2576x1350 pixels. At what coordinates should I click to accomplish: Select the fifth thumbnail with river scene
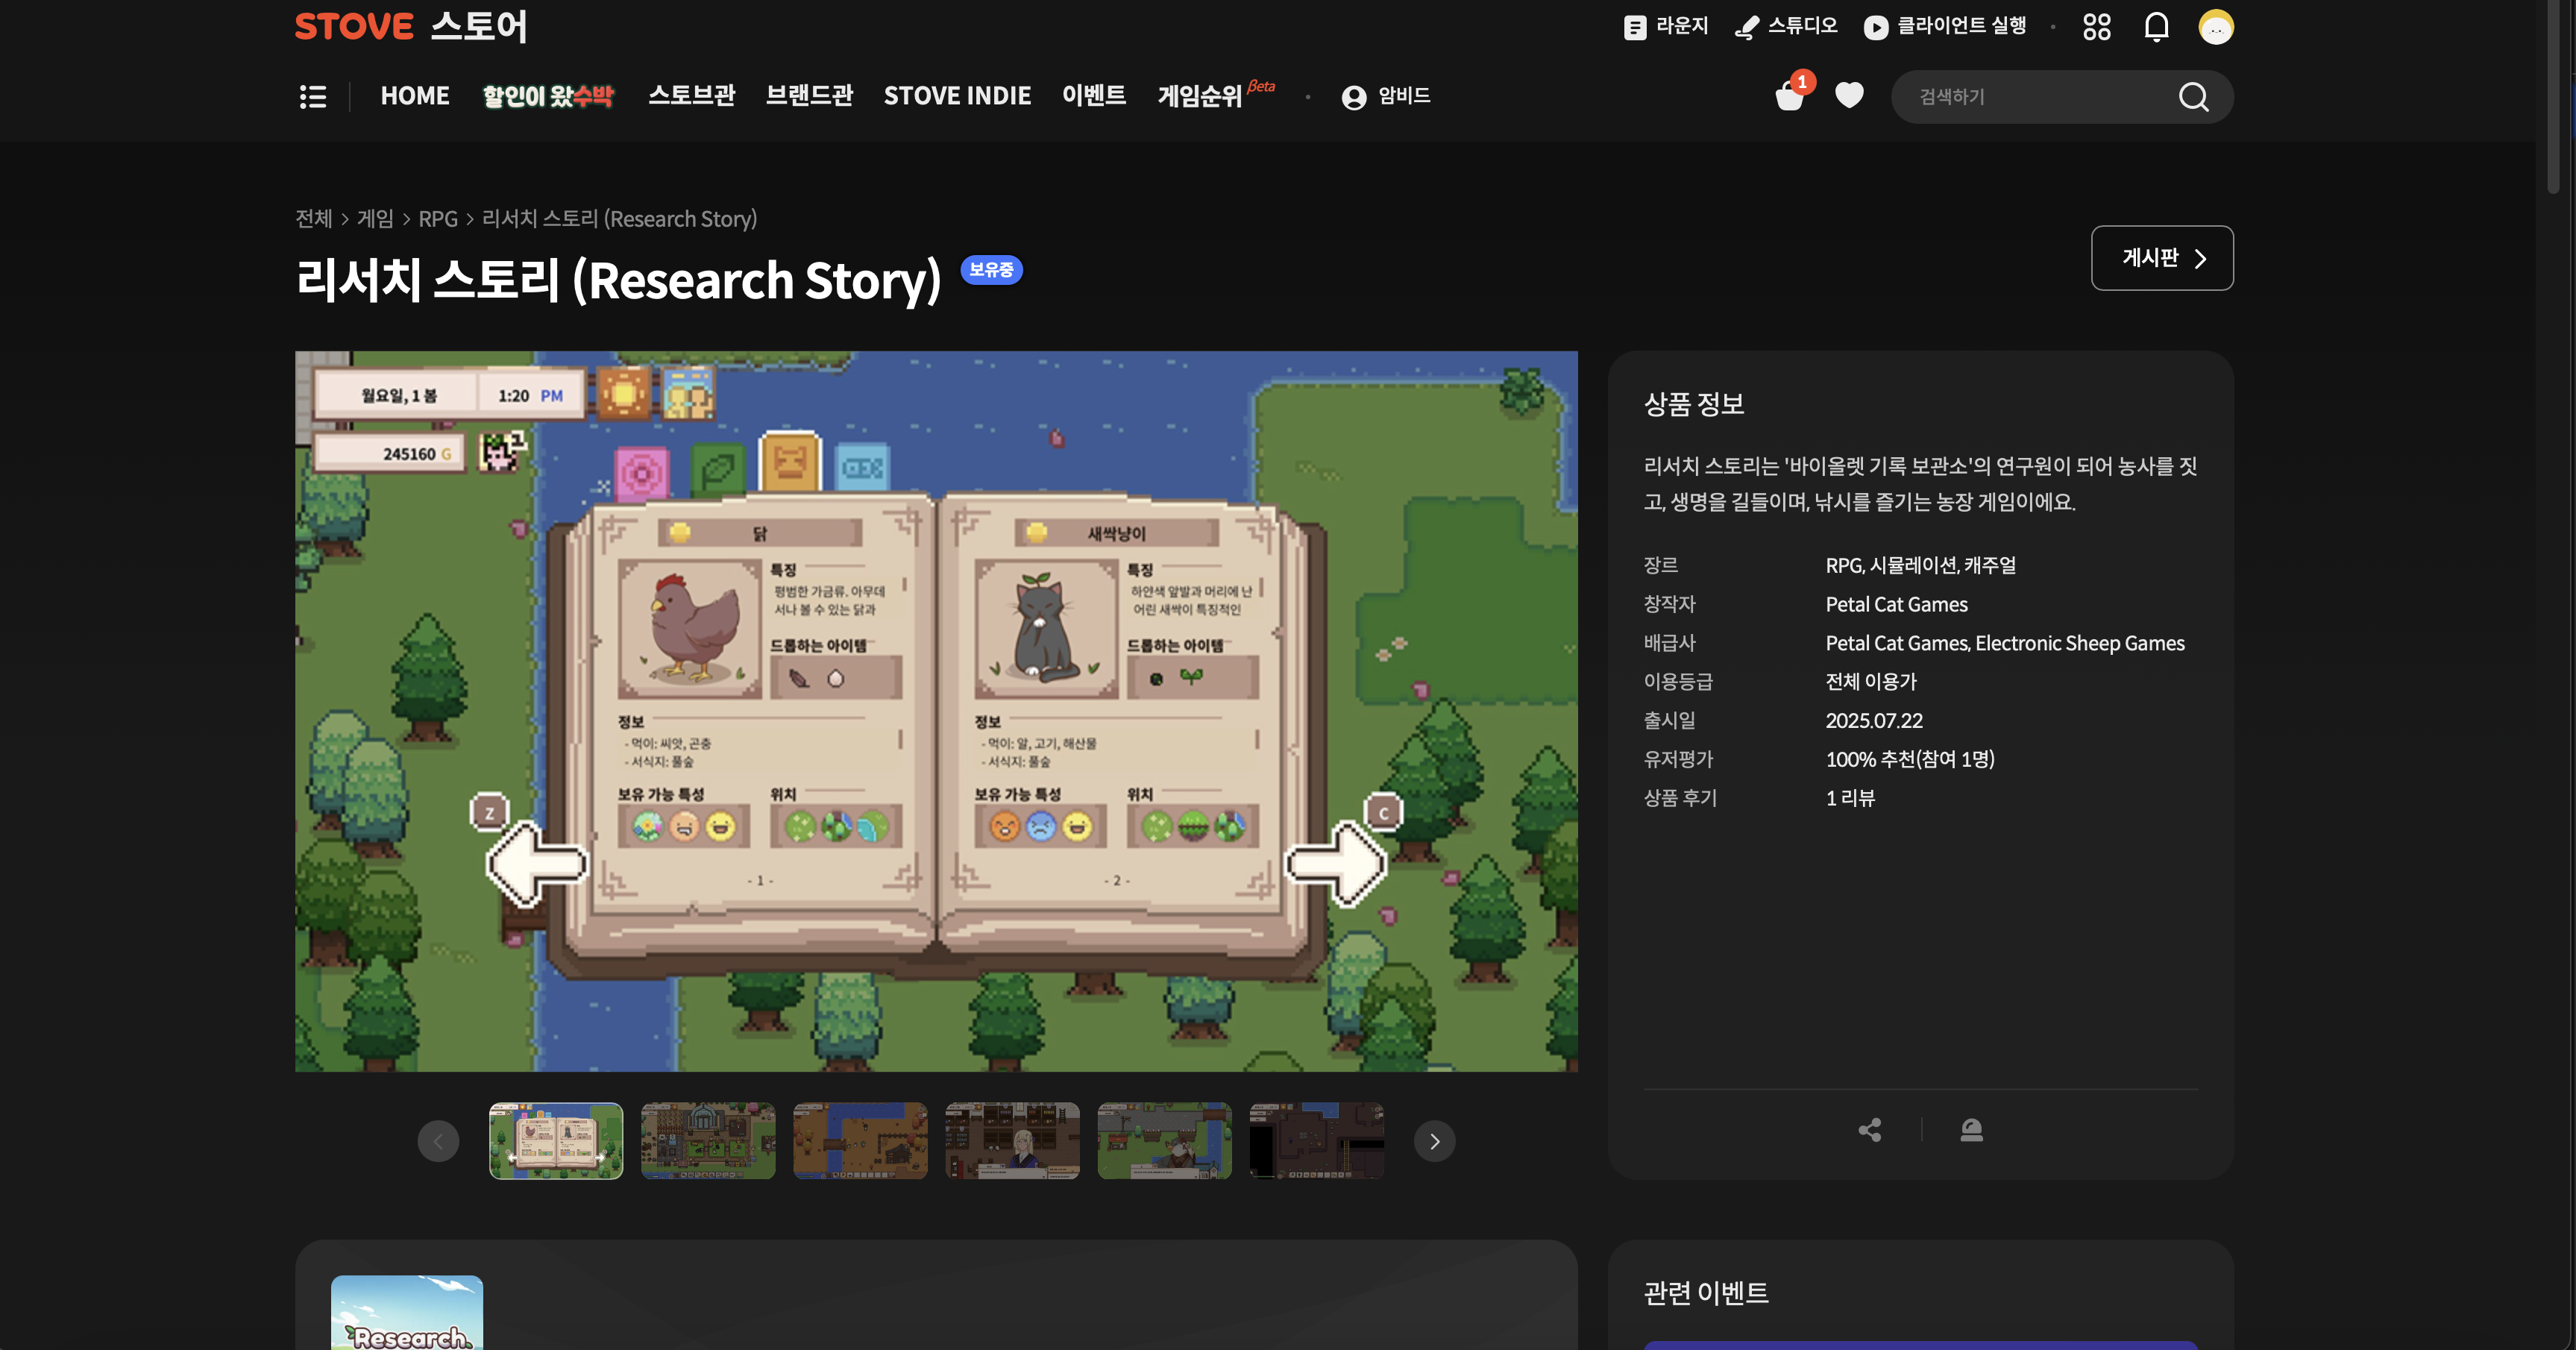[x=1164, y=1141]
